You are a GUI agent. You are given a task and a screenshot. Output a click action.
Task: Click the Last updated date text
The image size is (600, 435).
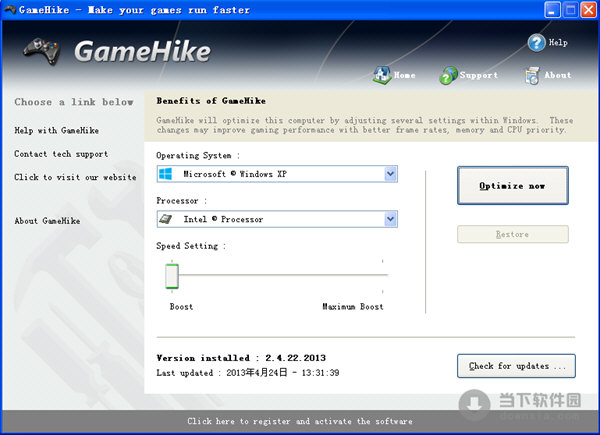[248, 373]
